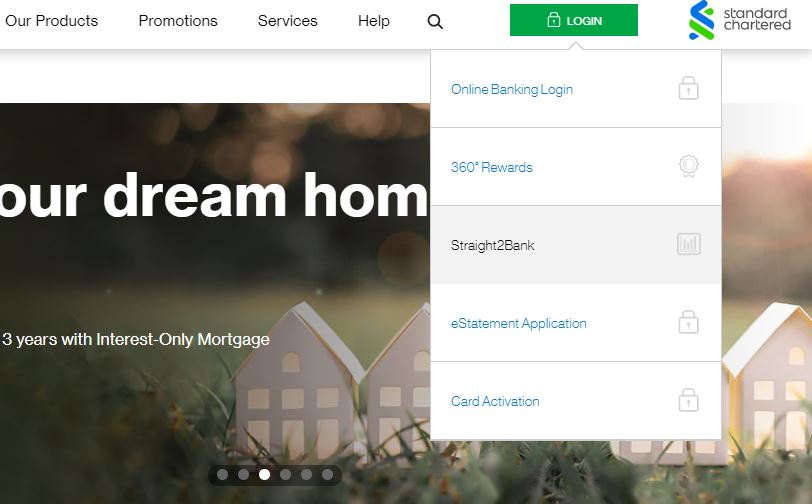
Task: Click lock icon beside Card Activation
Action: click(688, 401)
